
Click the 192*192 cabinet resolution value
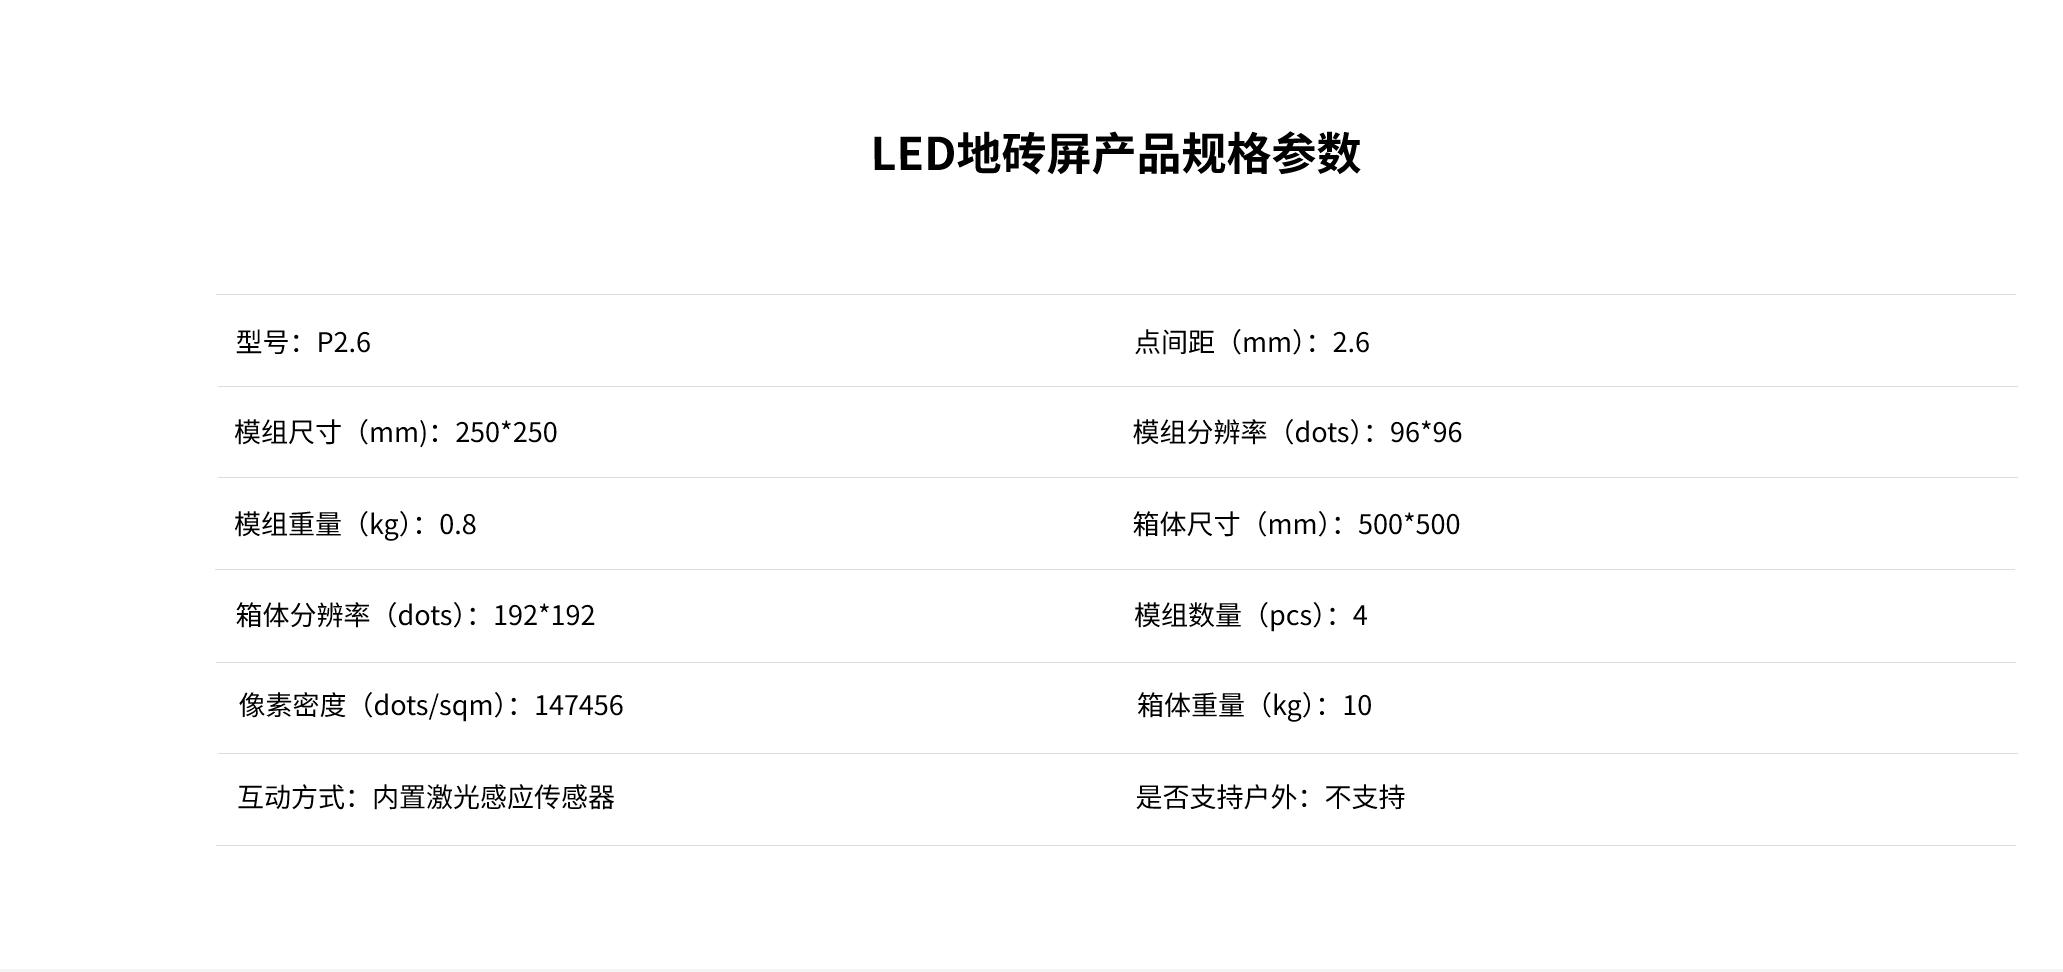click(544, 615)
